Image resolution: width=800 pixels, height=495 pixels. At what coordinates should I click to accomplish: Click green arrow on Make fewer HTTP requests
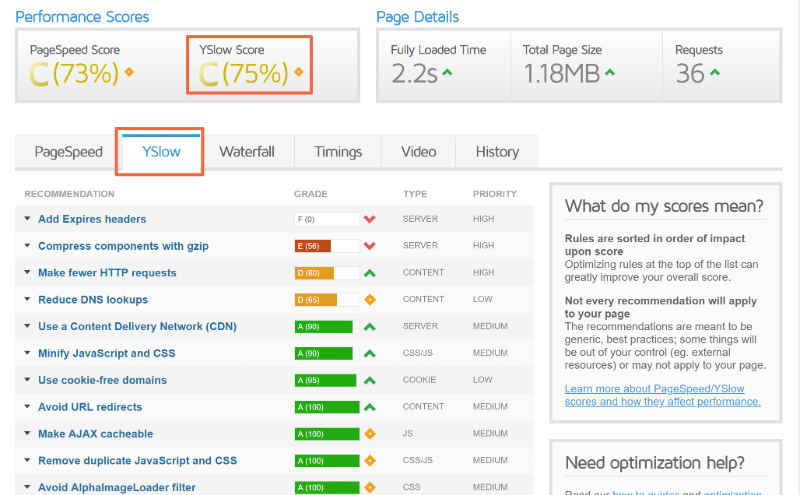[369, 273]
